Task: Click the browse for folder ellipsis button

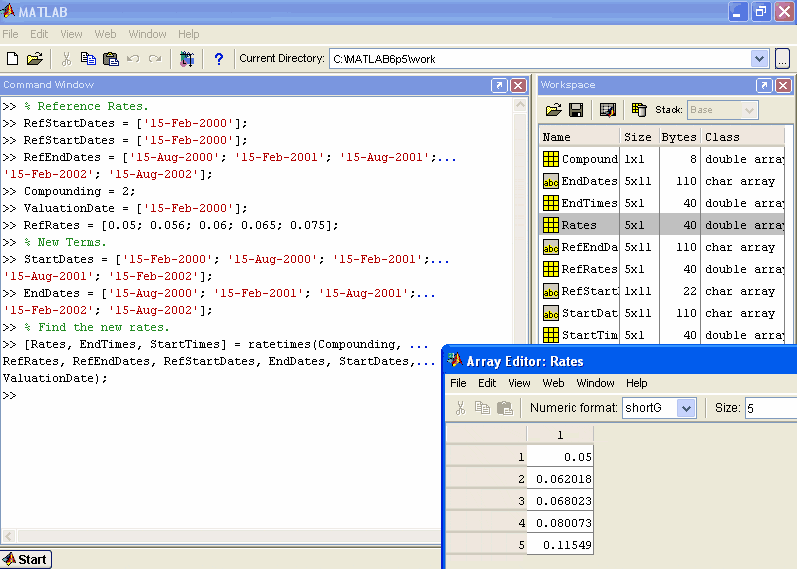Action: click(782, 59)
